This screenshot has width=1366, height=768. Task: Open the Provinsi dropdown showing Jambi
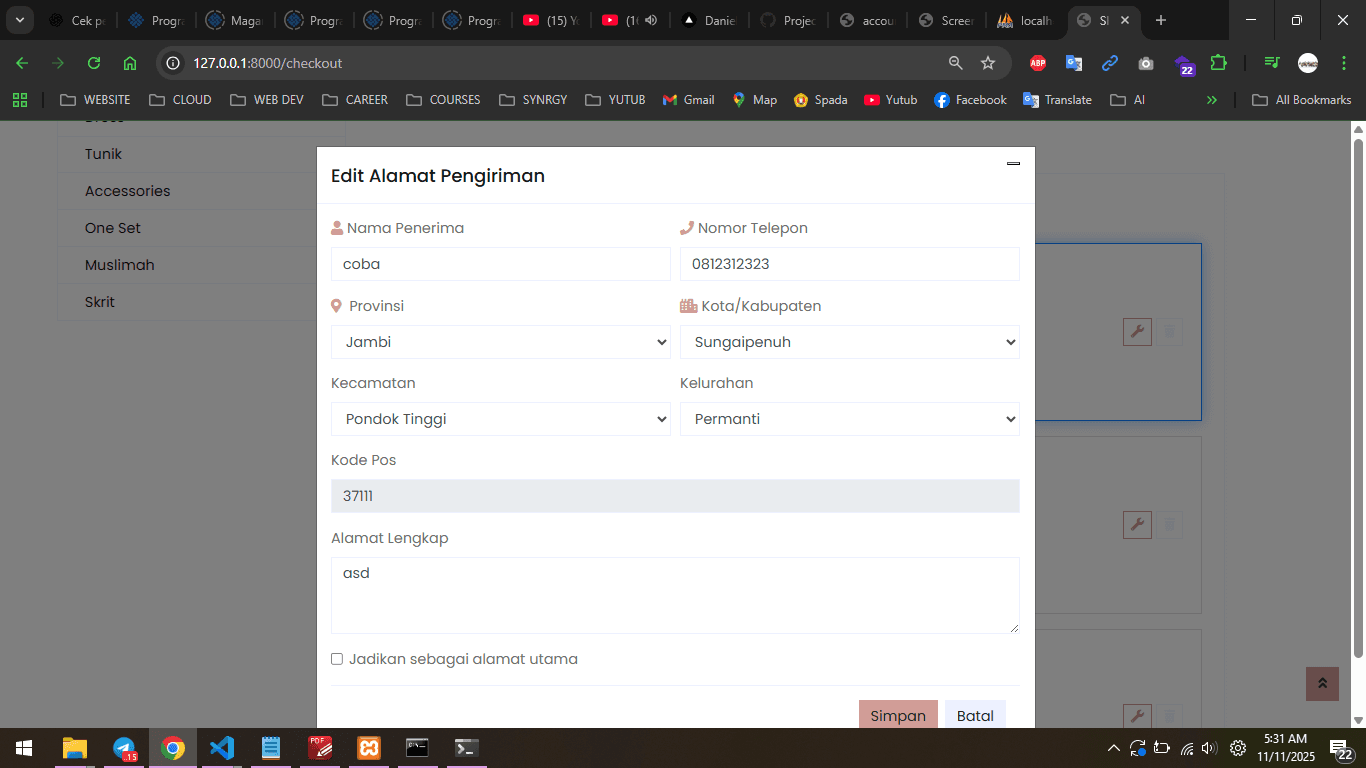500,342
